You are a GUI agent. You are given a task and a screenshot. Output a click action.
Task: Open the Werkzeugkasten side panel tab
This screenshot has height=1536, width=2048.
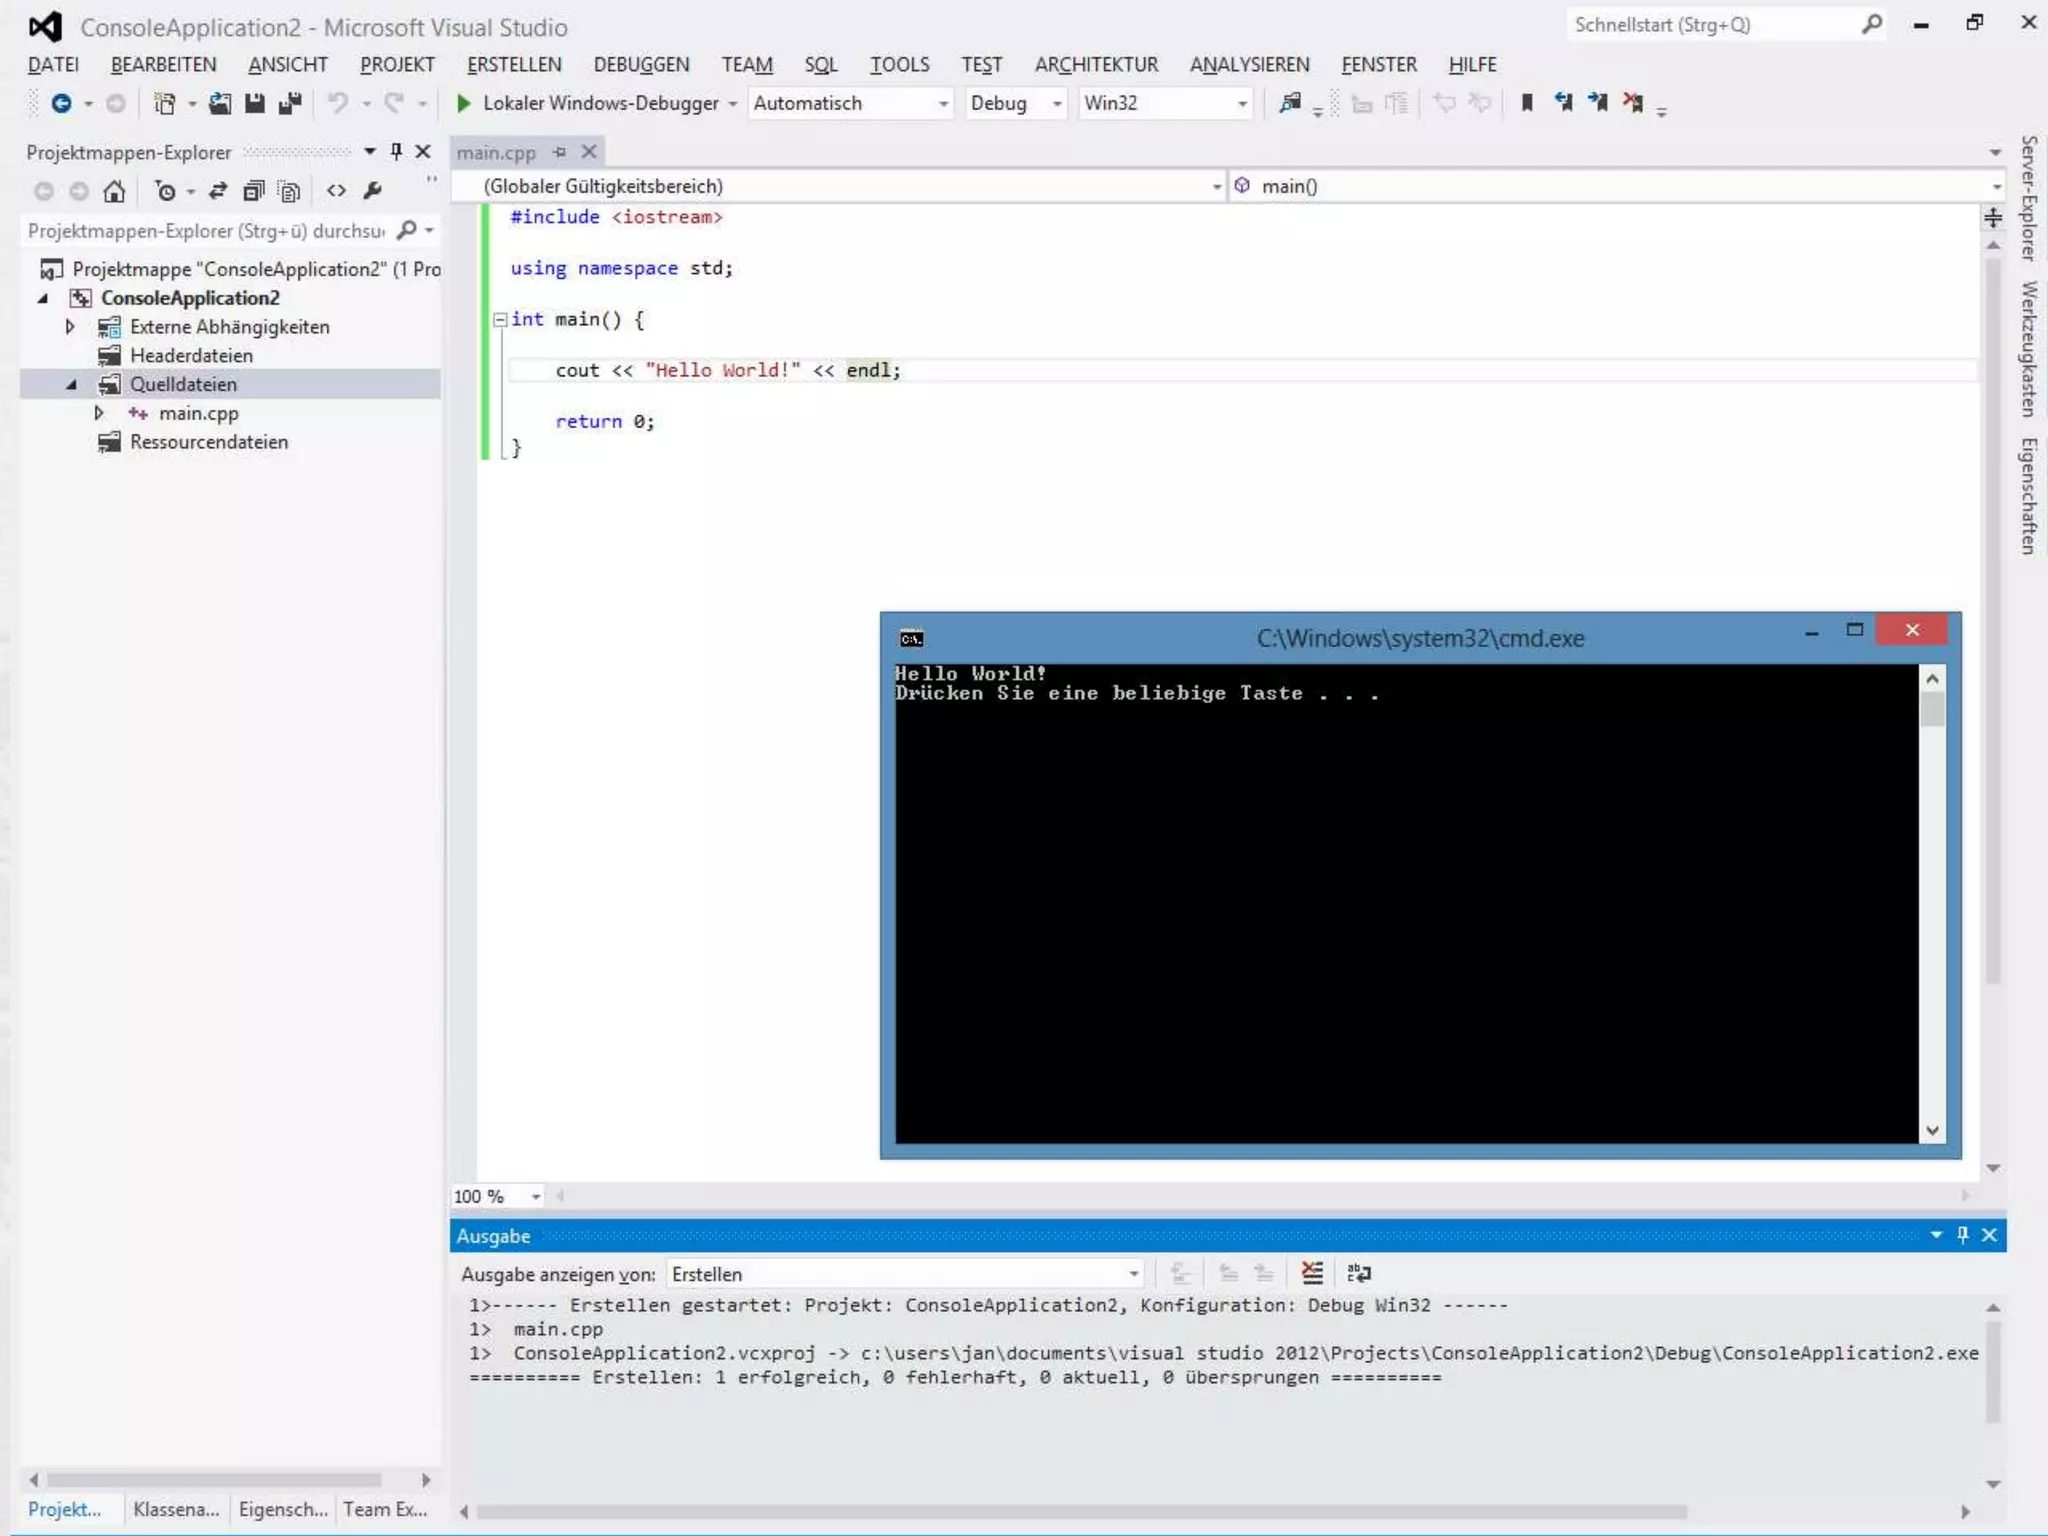pos(2028,348)
